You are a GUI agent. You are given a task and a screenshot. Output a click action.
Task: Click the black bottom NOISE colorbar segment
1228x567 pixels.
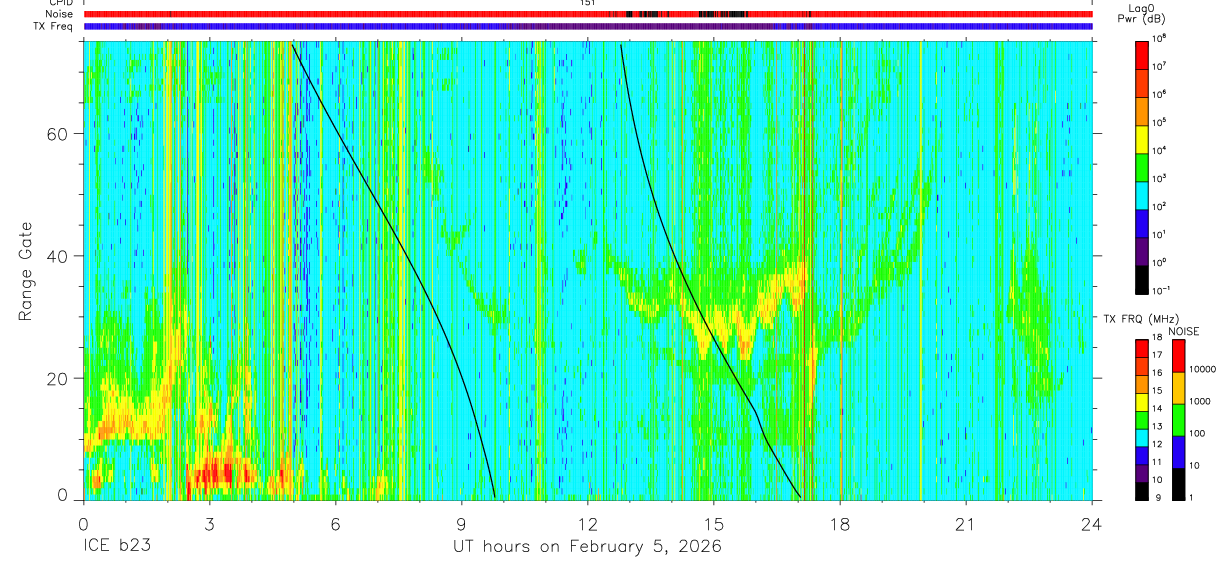[x=1179, y=484]
